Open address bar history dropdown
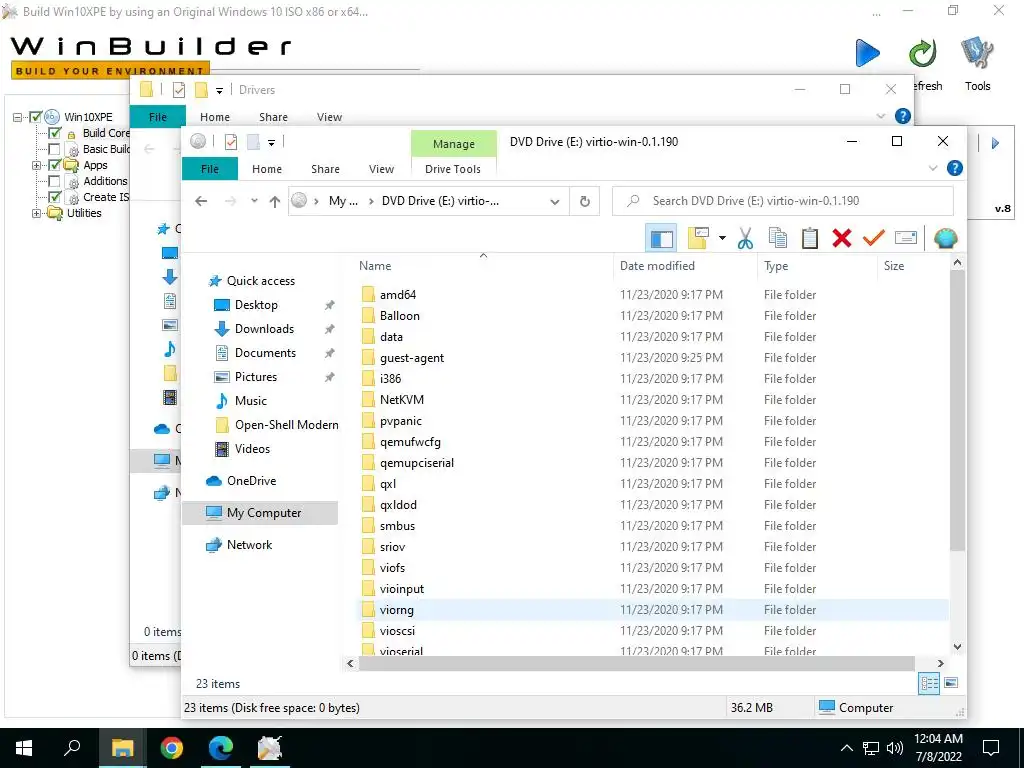The height and width of the screenshot is (768, 1024). point(555,201)
